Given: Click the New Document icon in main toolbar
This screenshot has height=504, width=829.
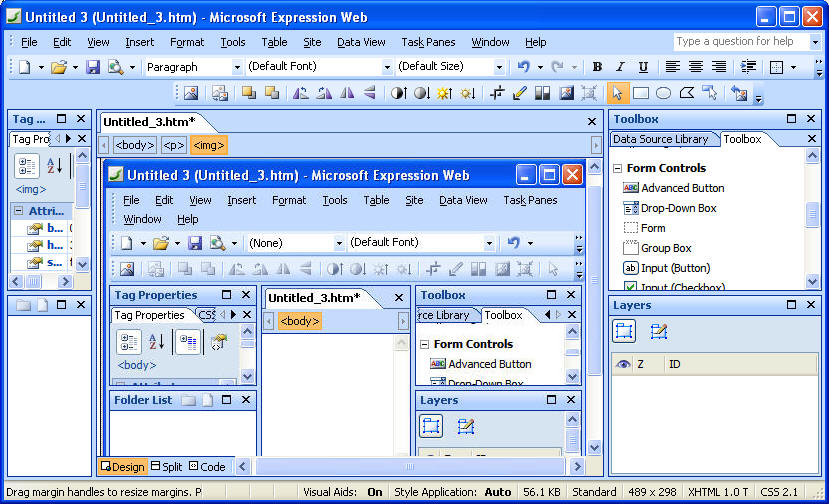Looking at the screenshot, I should [25, 67].
